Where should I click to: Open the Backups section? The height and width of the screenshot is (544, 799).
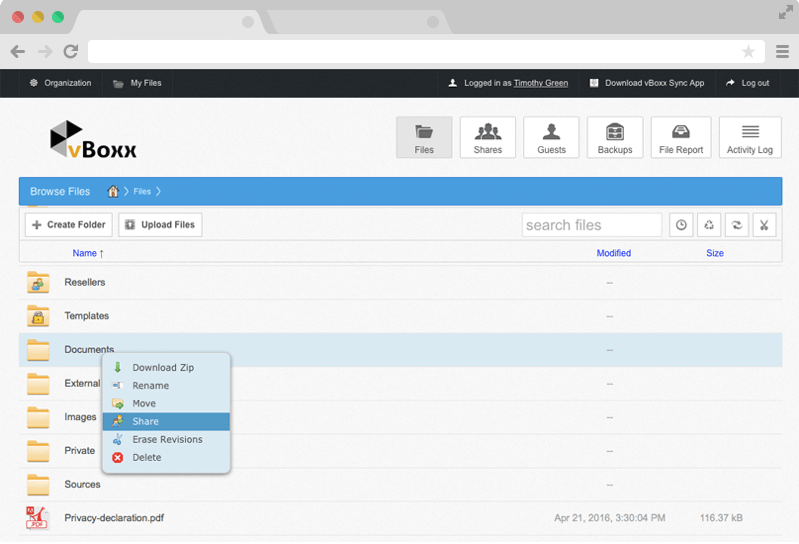pyautogui.click(x=615, y=138)
